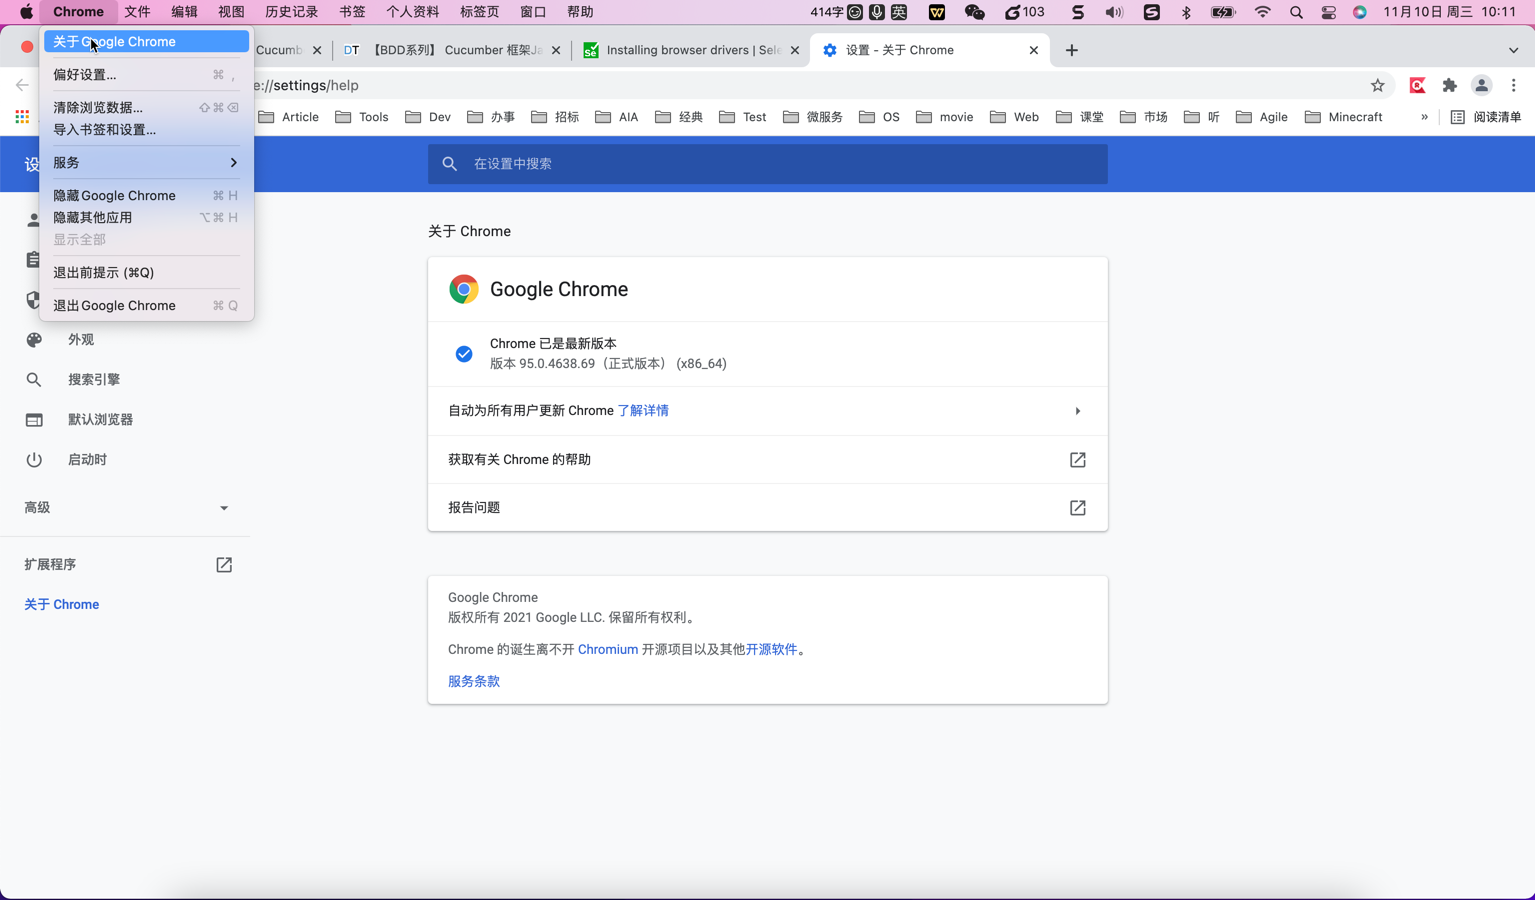The height and width of the screenshot is (900, 1535).
Task: Open 报告问题 external link icon
Action: pos(1077,508)
